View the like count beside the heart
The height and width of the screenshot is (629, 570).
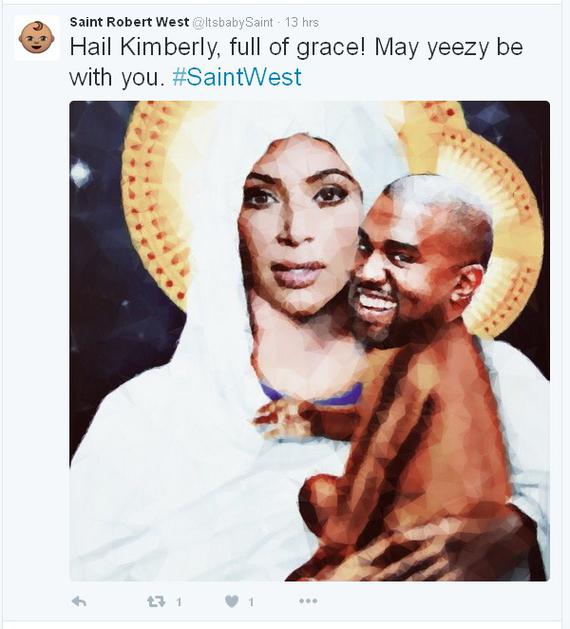coord(251,602)
